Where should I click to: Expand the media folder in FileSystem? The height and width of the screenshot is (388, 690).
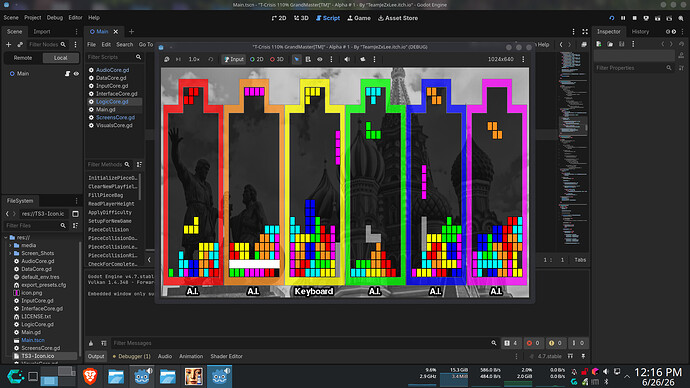11,245
